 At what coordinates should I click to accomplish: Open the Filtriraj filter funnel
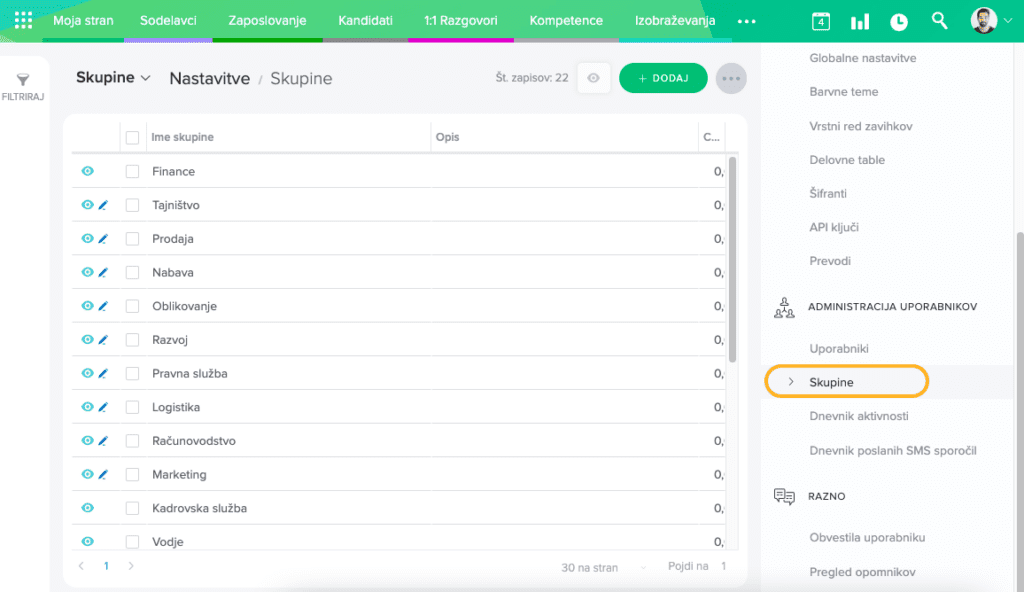pos(23,86)
